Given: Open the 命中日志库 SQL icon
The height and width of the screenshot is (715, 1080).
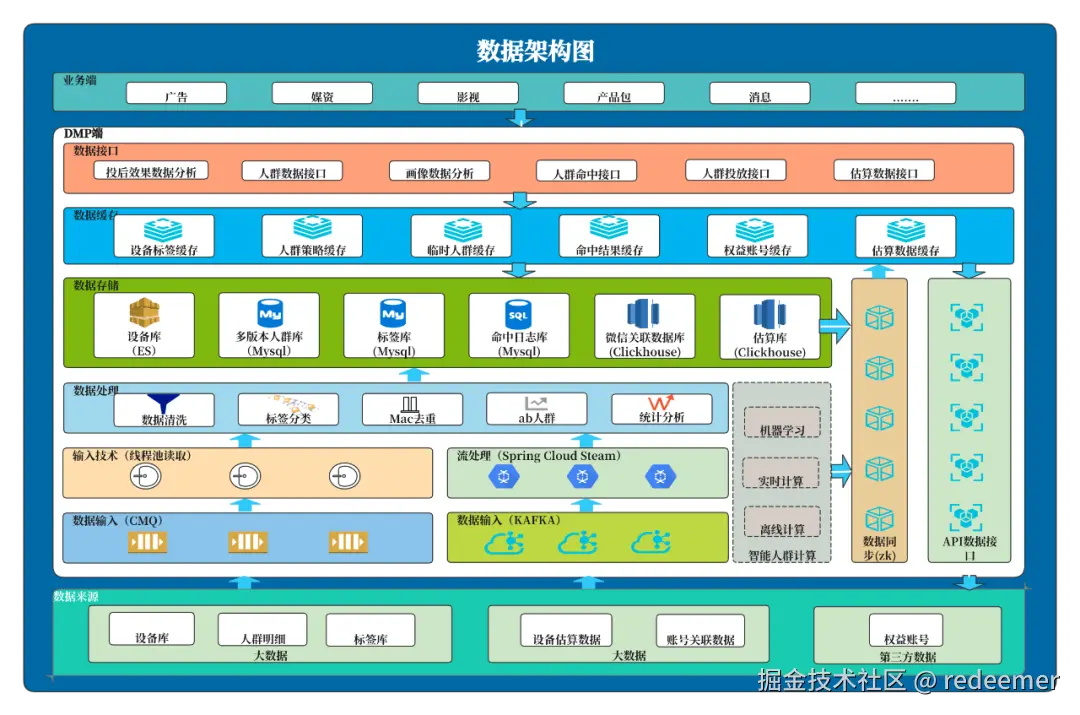Looking at the screenshot, I should pyautogui.click(x=519, y=313).
